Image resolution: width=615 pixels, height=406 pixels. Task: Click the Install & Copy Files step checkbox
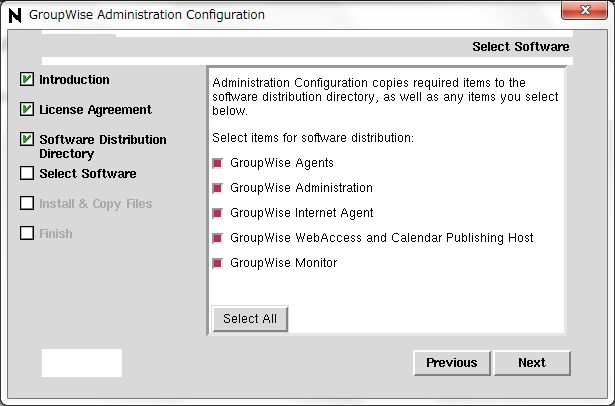click(x=27, y=203)
